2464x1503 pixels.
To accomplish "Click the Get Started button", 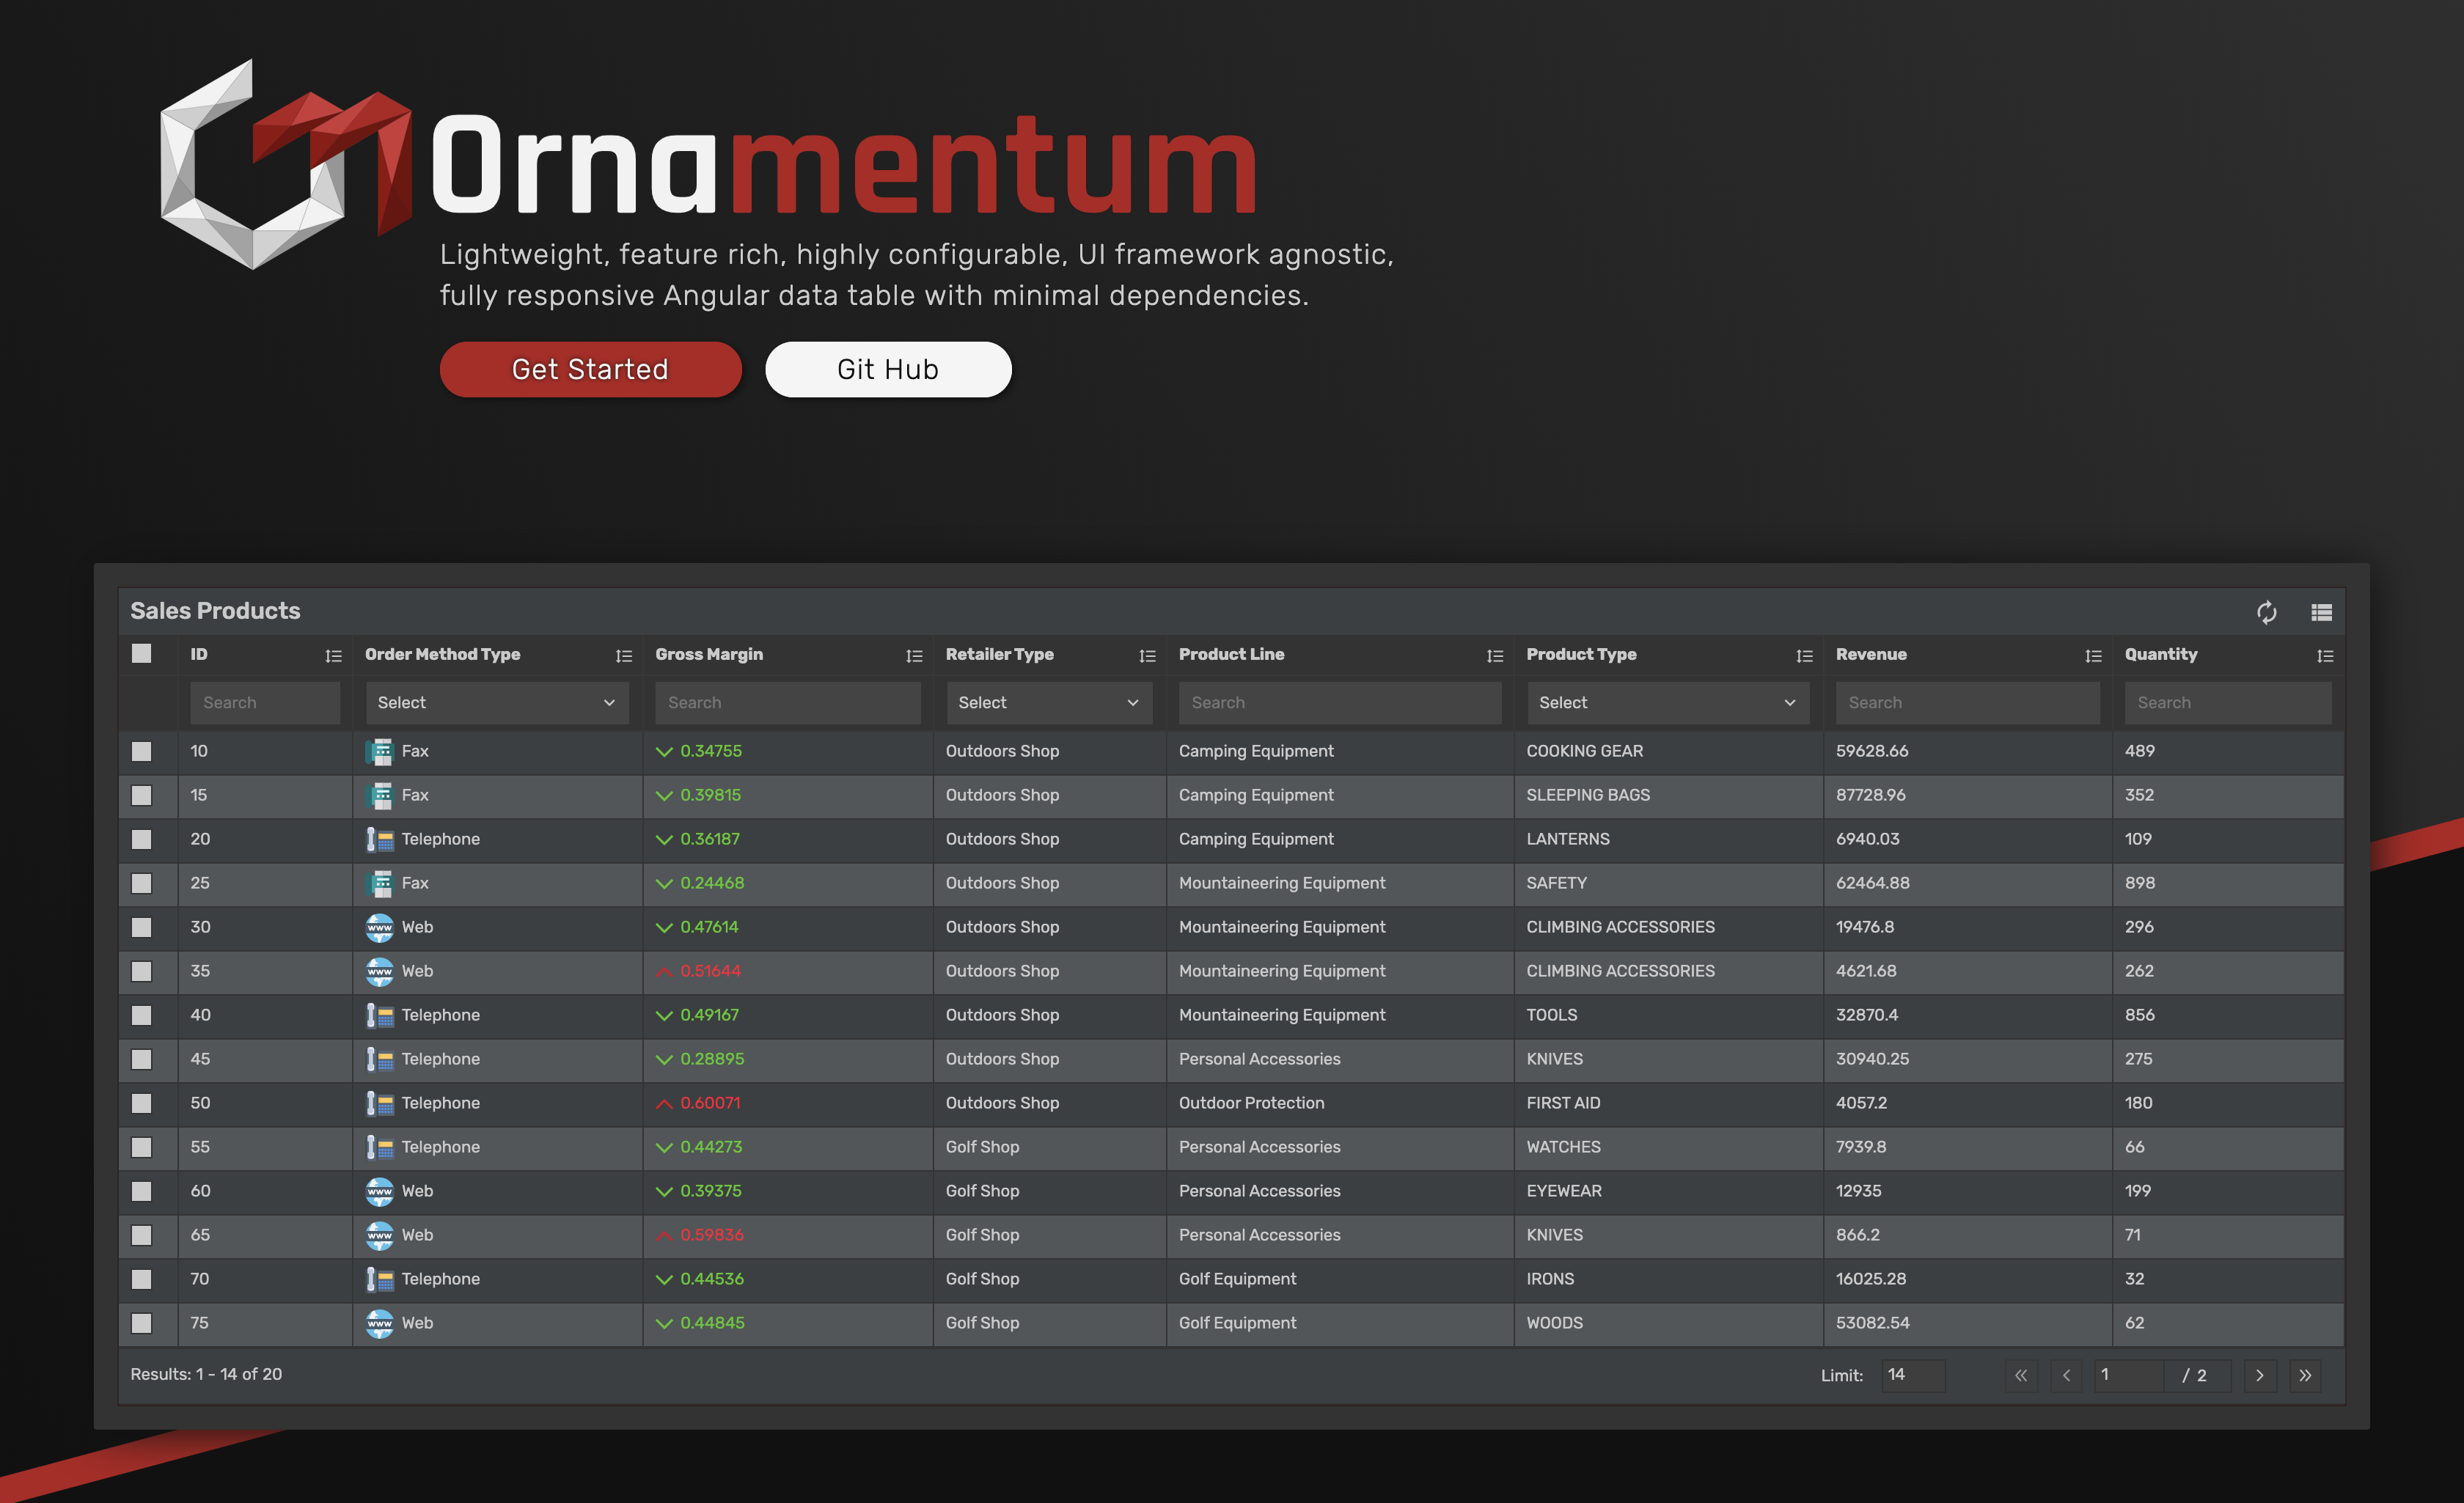I will pyautogui.click(x=590, y=369).
